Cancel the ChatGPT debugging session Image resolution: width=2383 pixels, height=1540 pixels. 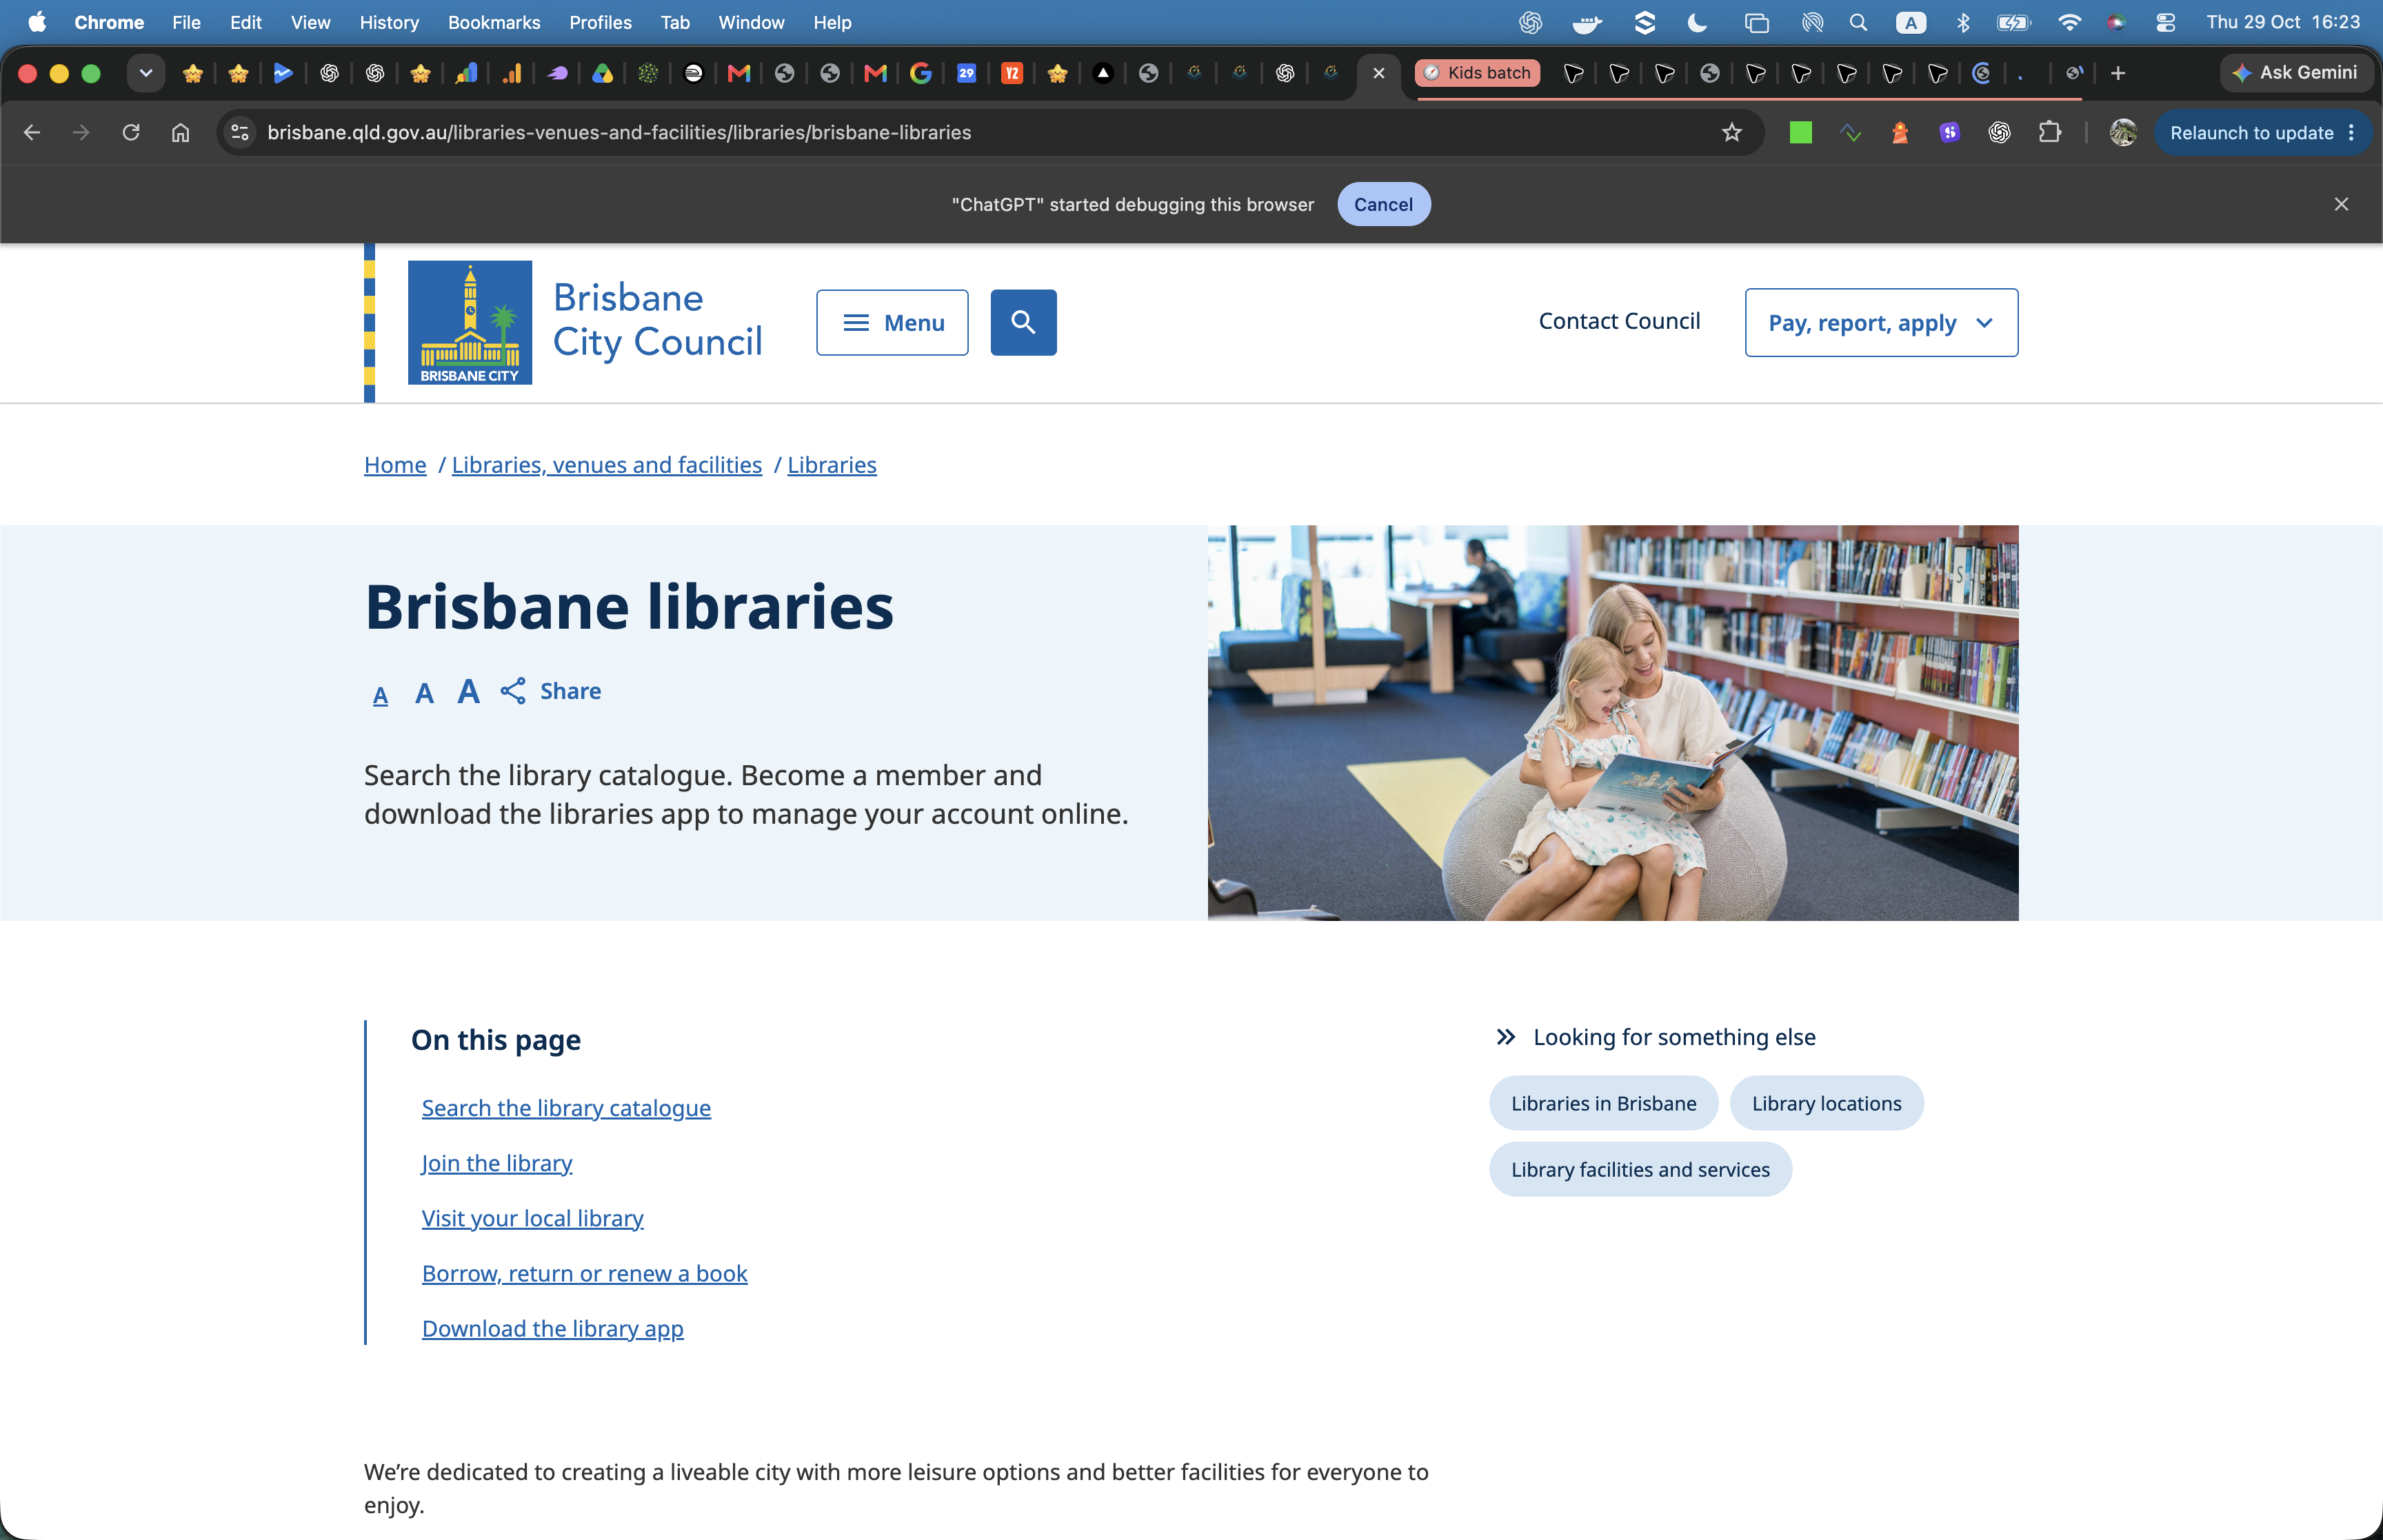click(x=1383, y=204)
